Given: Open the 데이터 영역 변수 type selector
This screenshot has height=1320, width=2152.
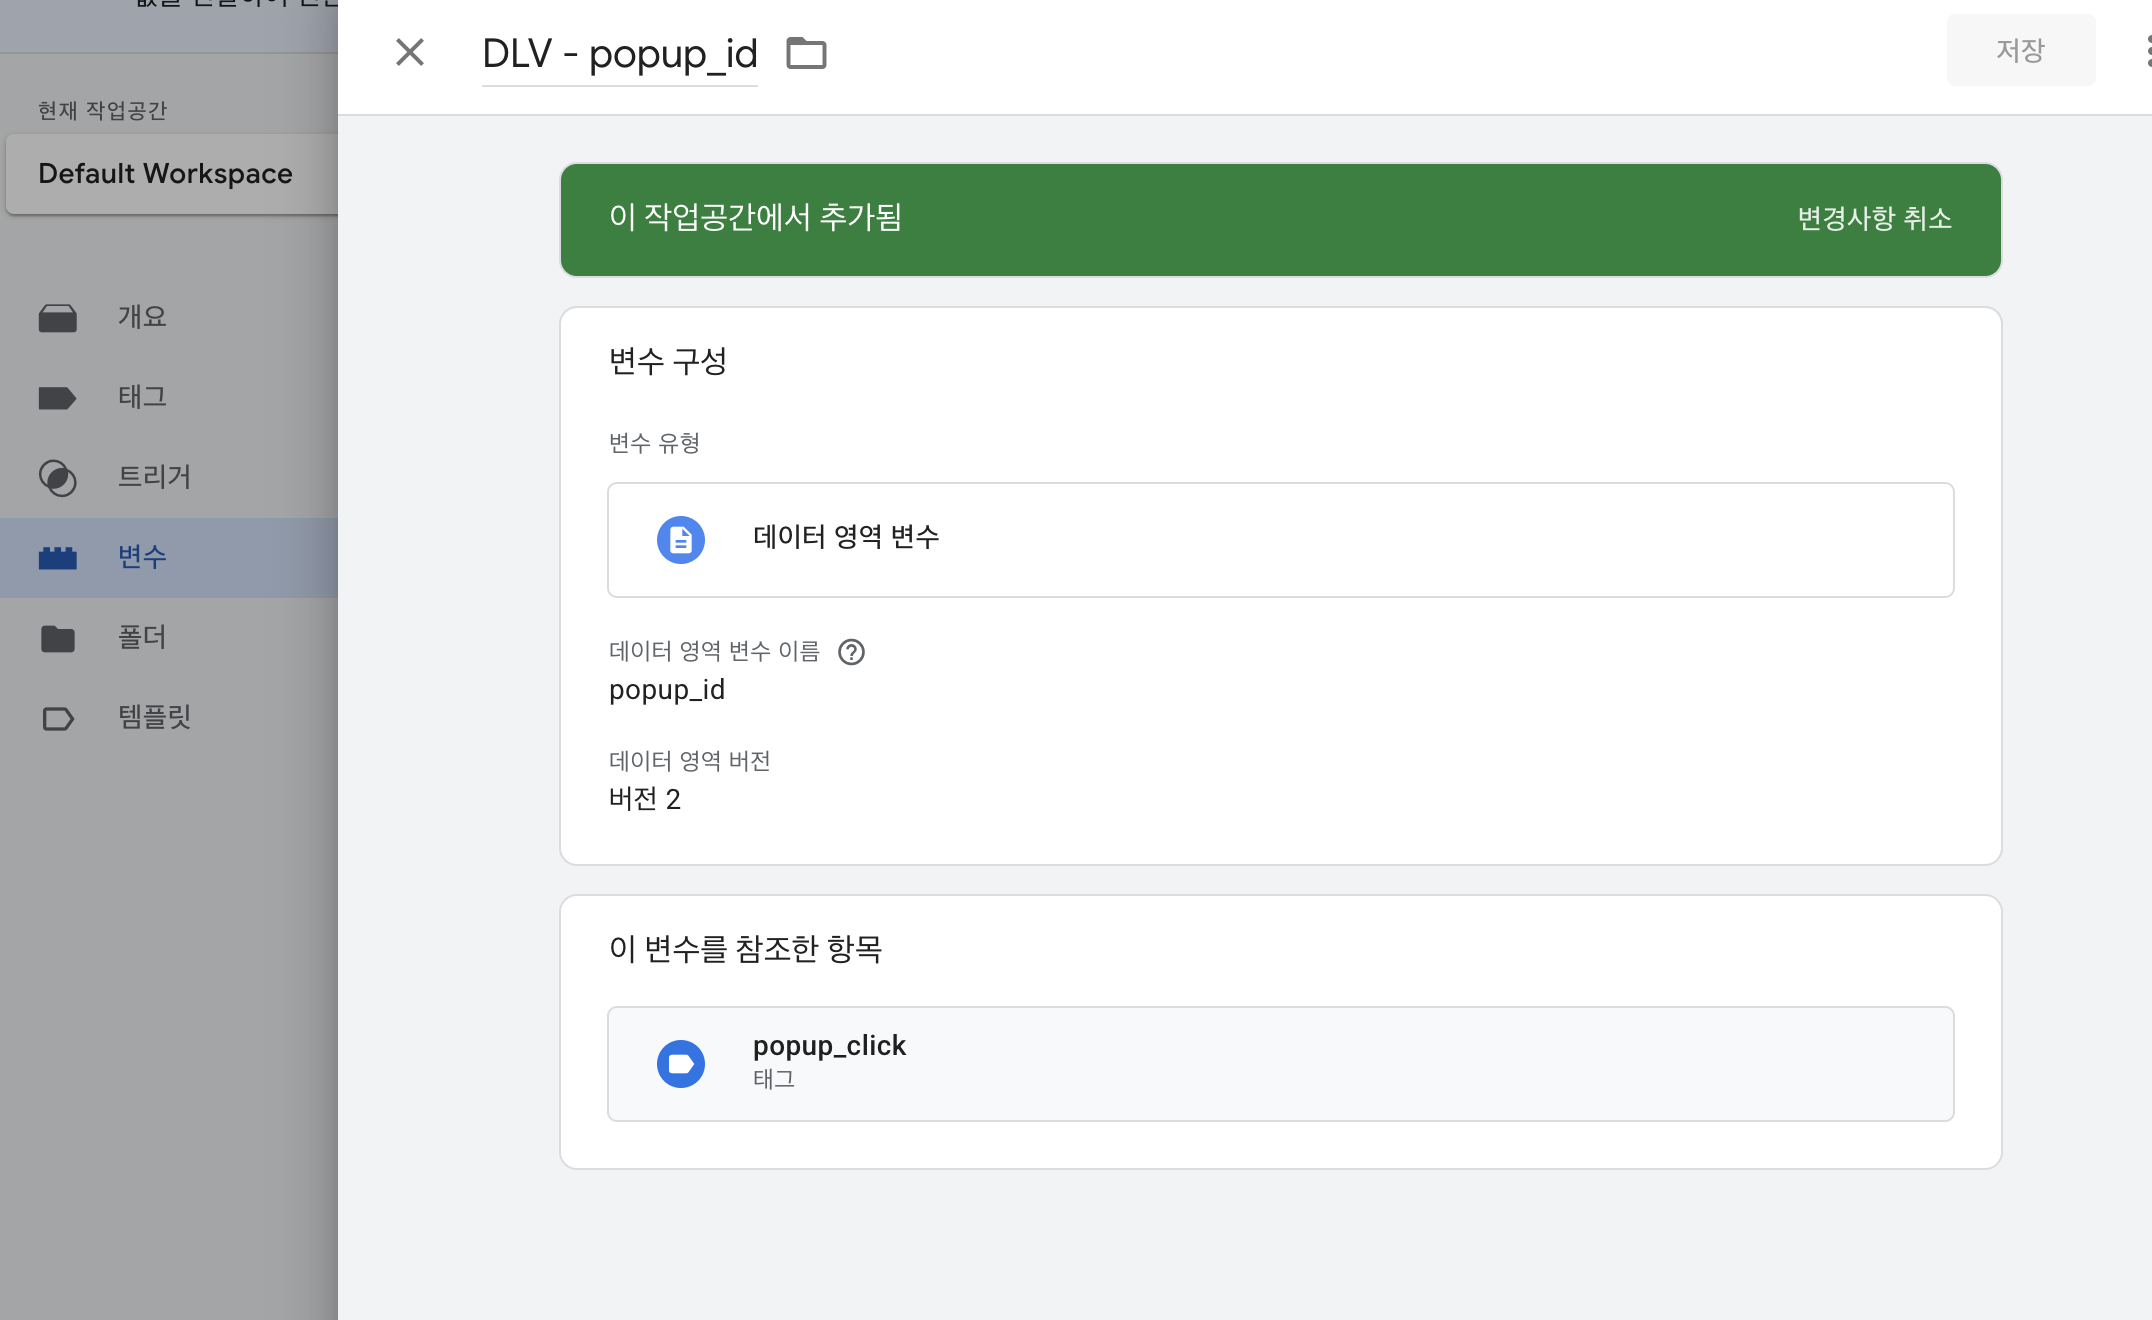Looking at the screenshot, I should tap(1280, 540).
